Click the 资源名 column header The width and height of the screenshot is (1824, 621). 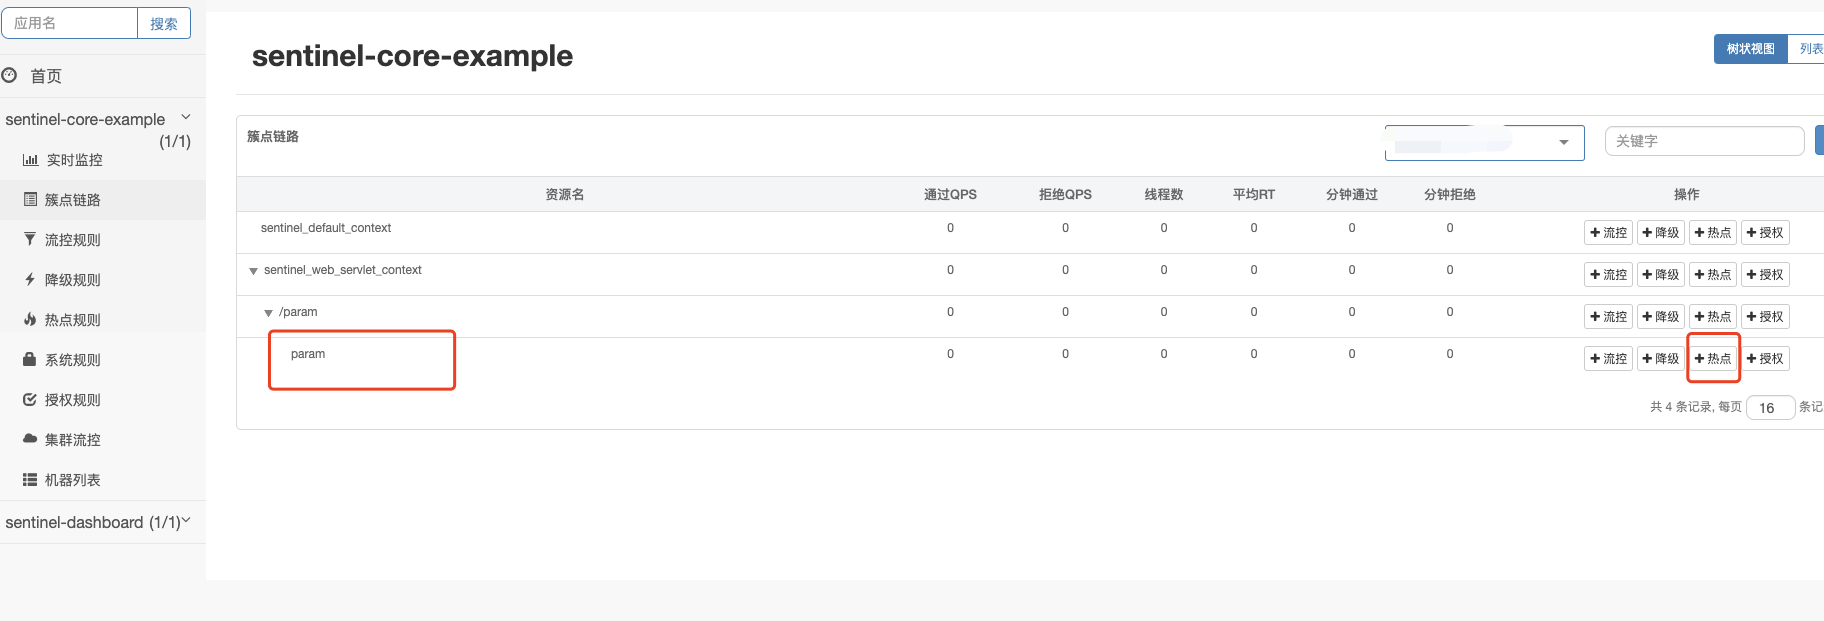tap(565, 194)
